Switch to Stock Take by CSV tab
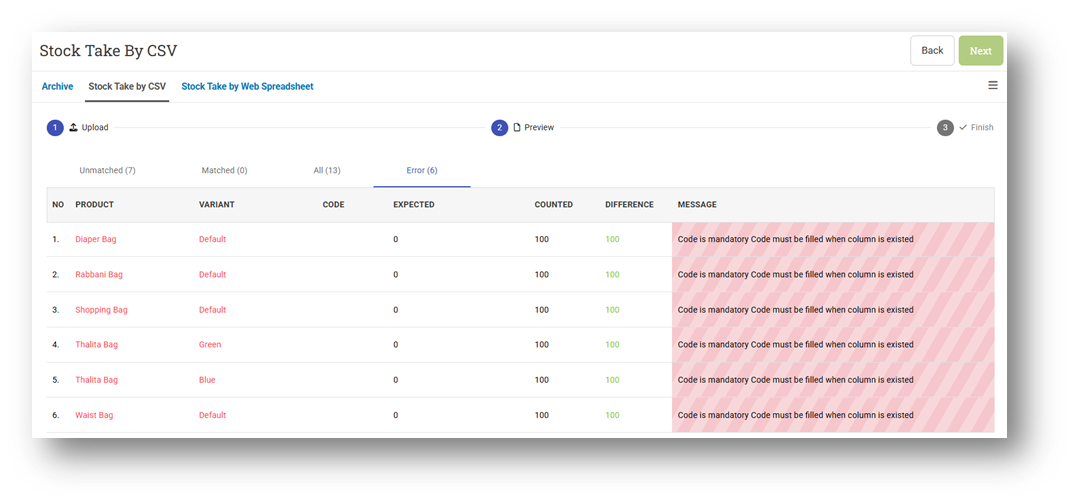 tap(127, 87)
